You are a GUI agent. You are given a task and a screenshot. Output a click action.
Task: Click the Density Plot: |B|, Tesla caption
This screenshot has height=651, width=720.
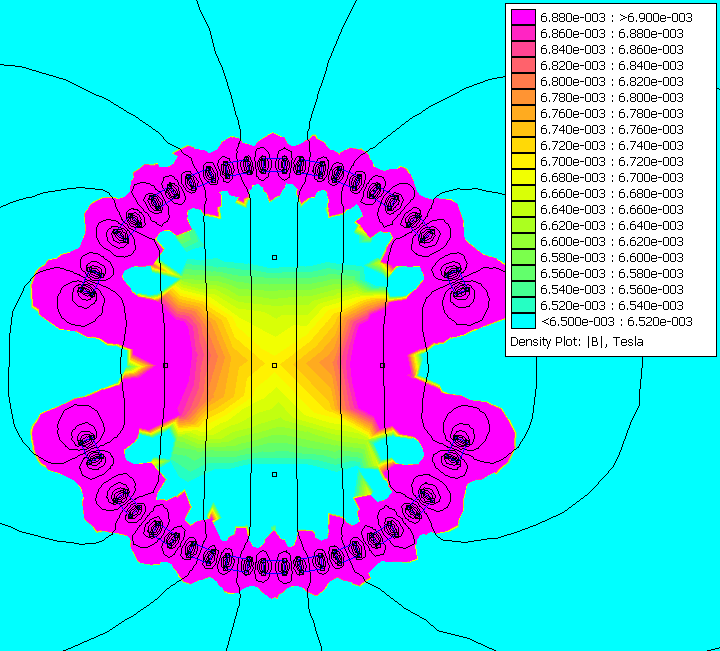click(577, 341)
